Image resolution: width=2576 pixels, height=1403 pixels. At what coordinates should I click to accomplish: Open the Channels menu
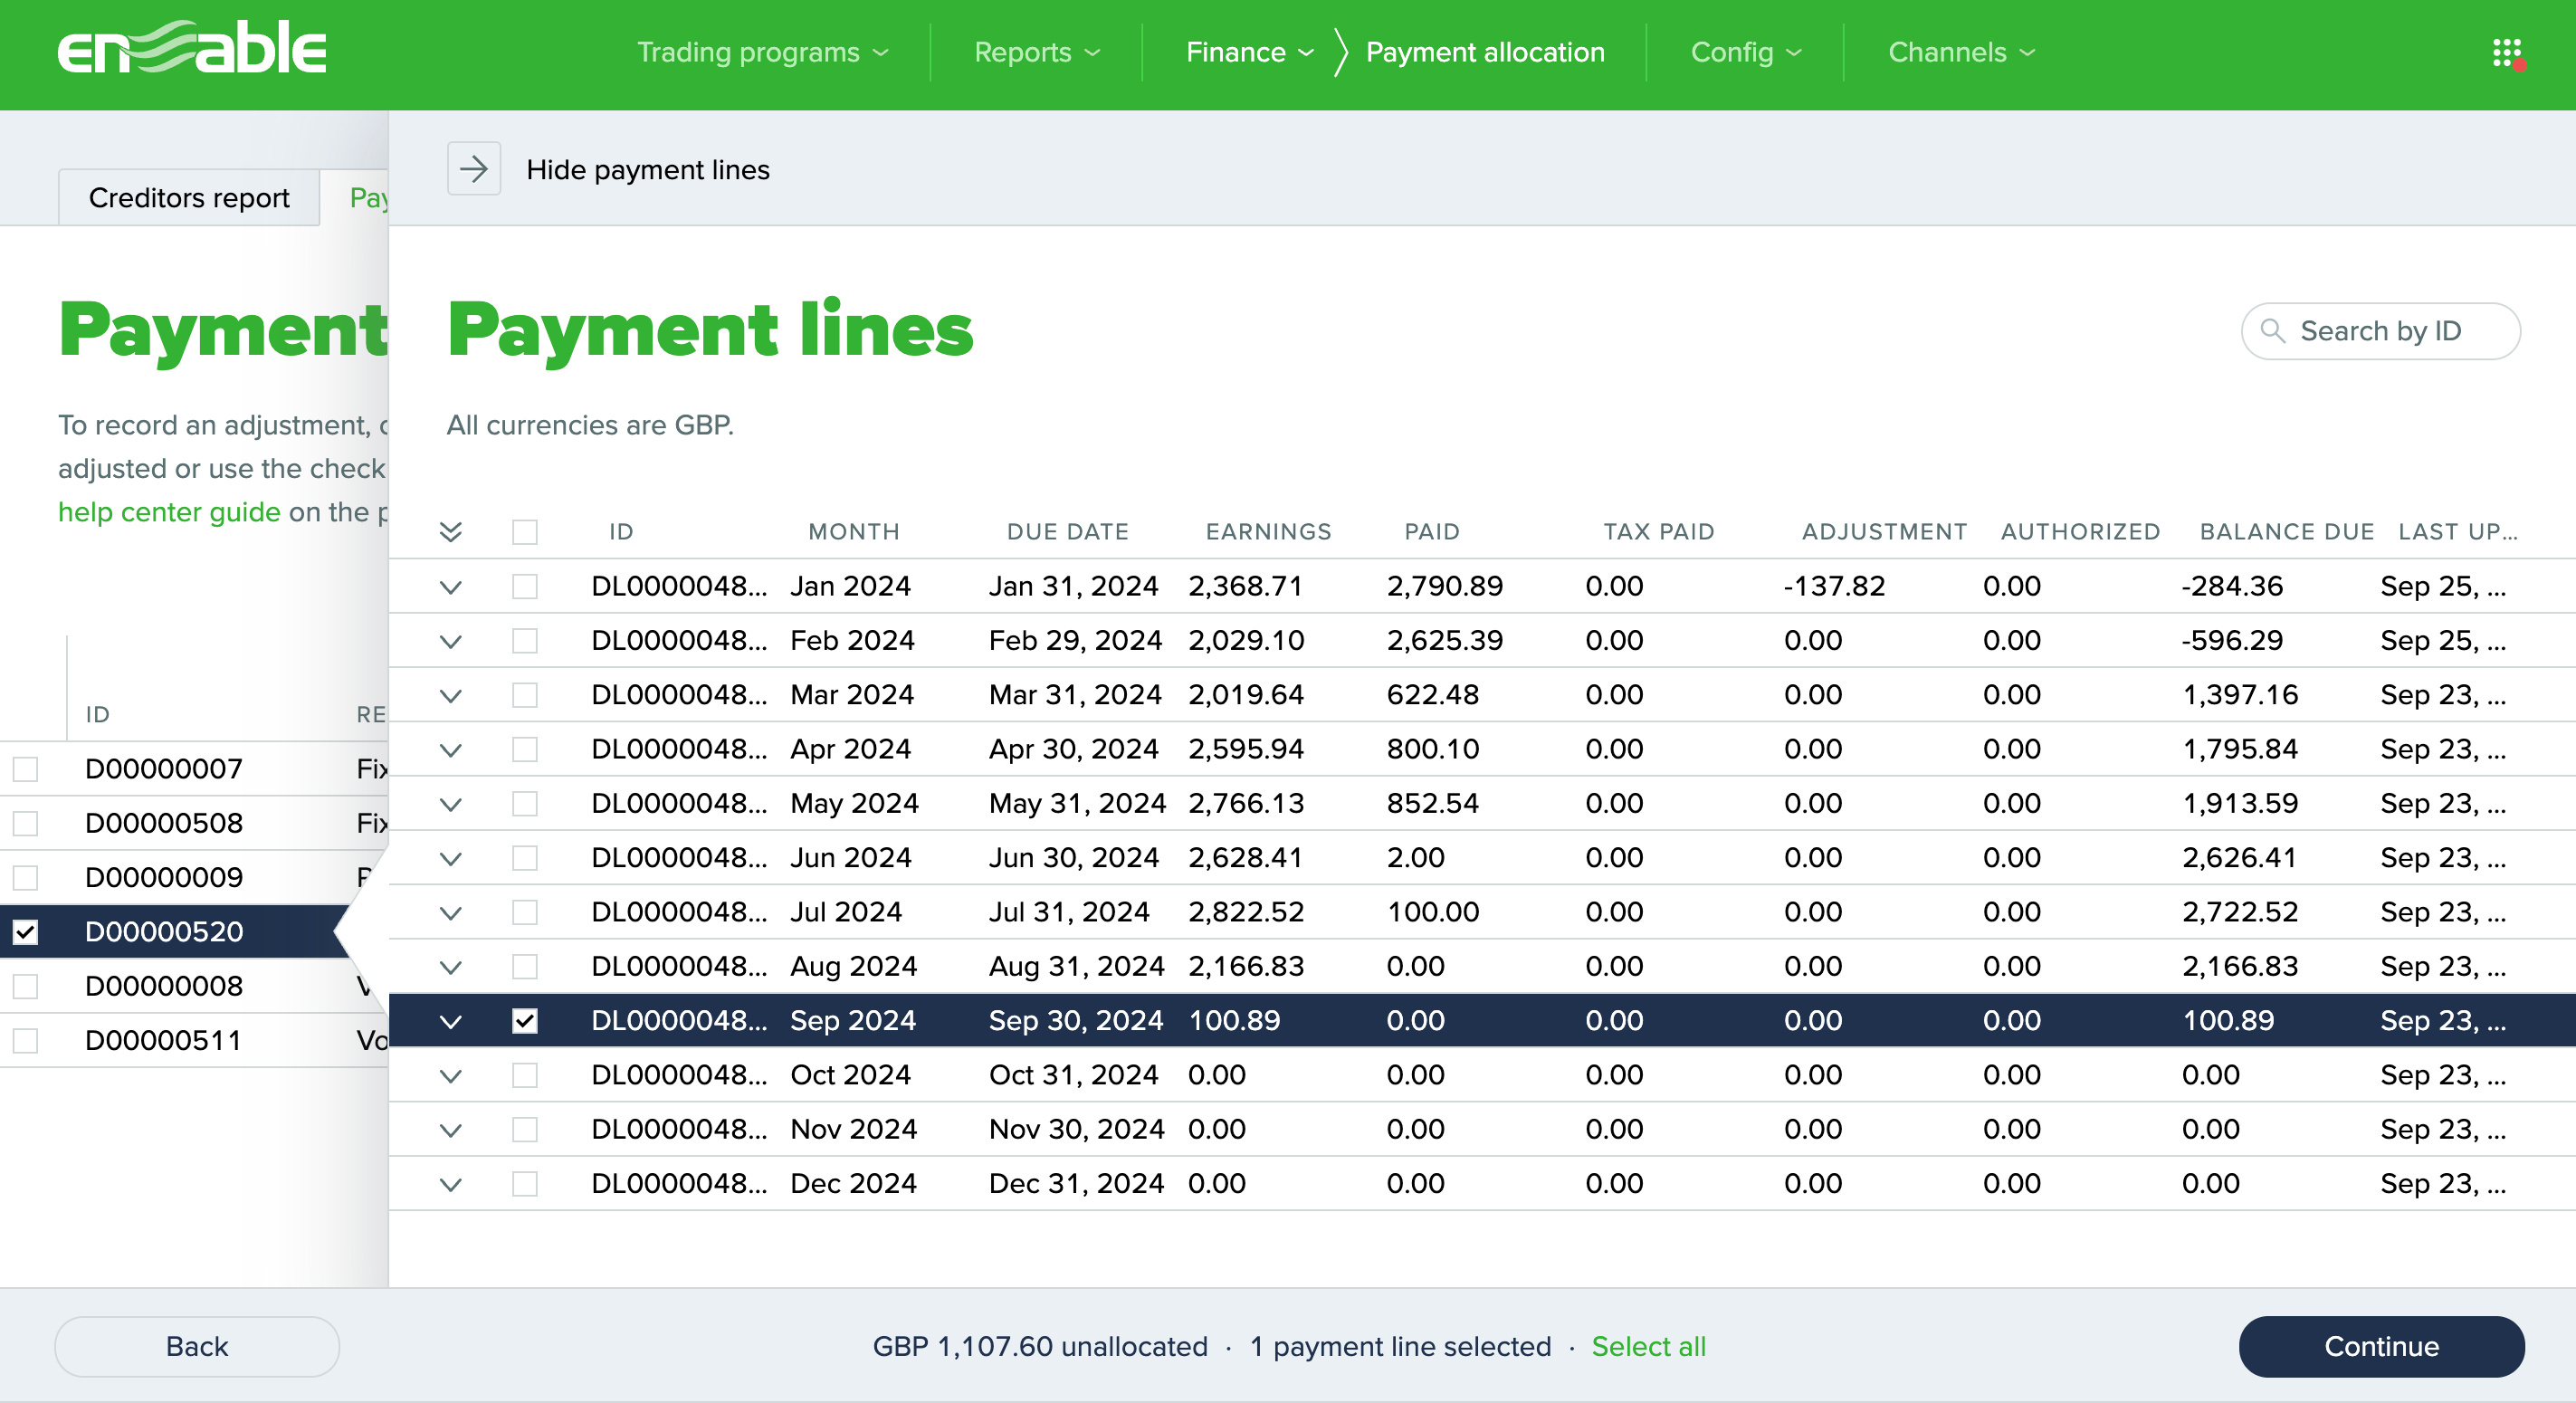pyautogui.click(x=1962, y=52)
